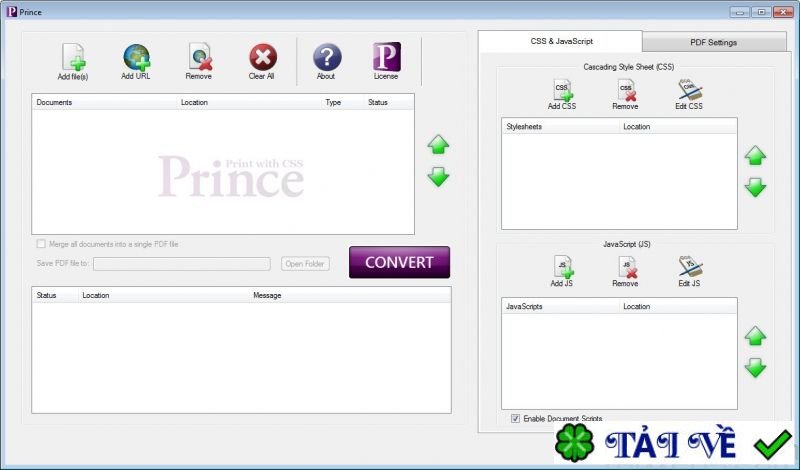The height and width of the screenshot is (470, 800).
Task: Click the Prince logo in title bar
Action: pyautogui.click(x=12, y=12)
